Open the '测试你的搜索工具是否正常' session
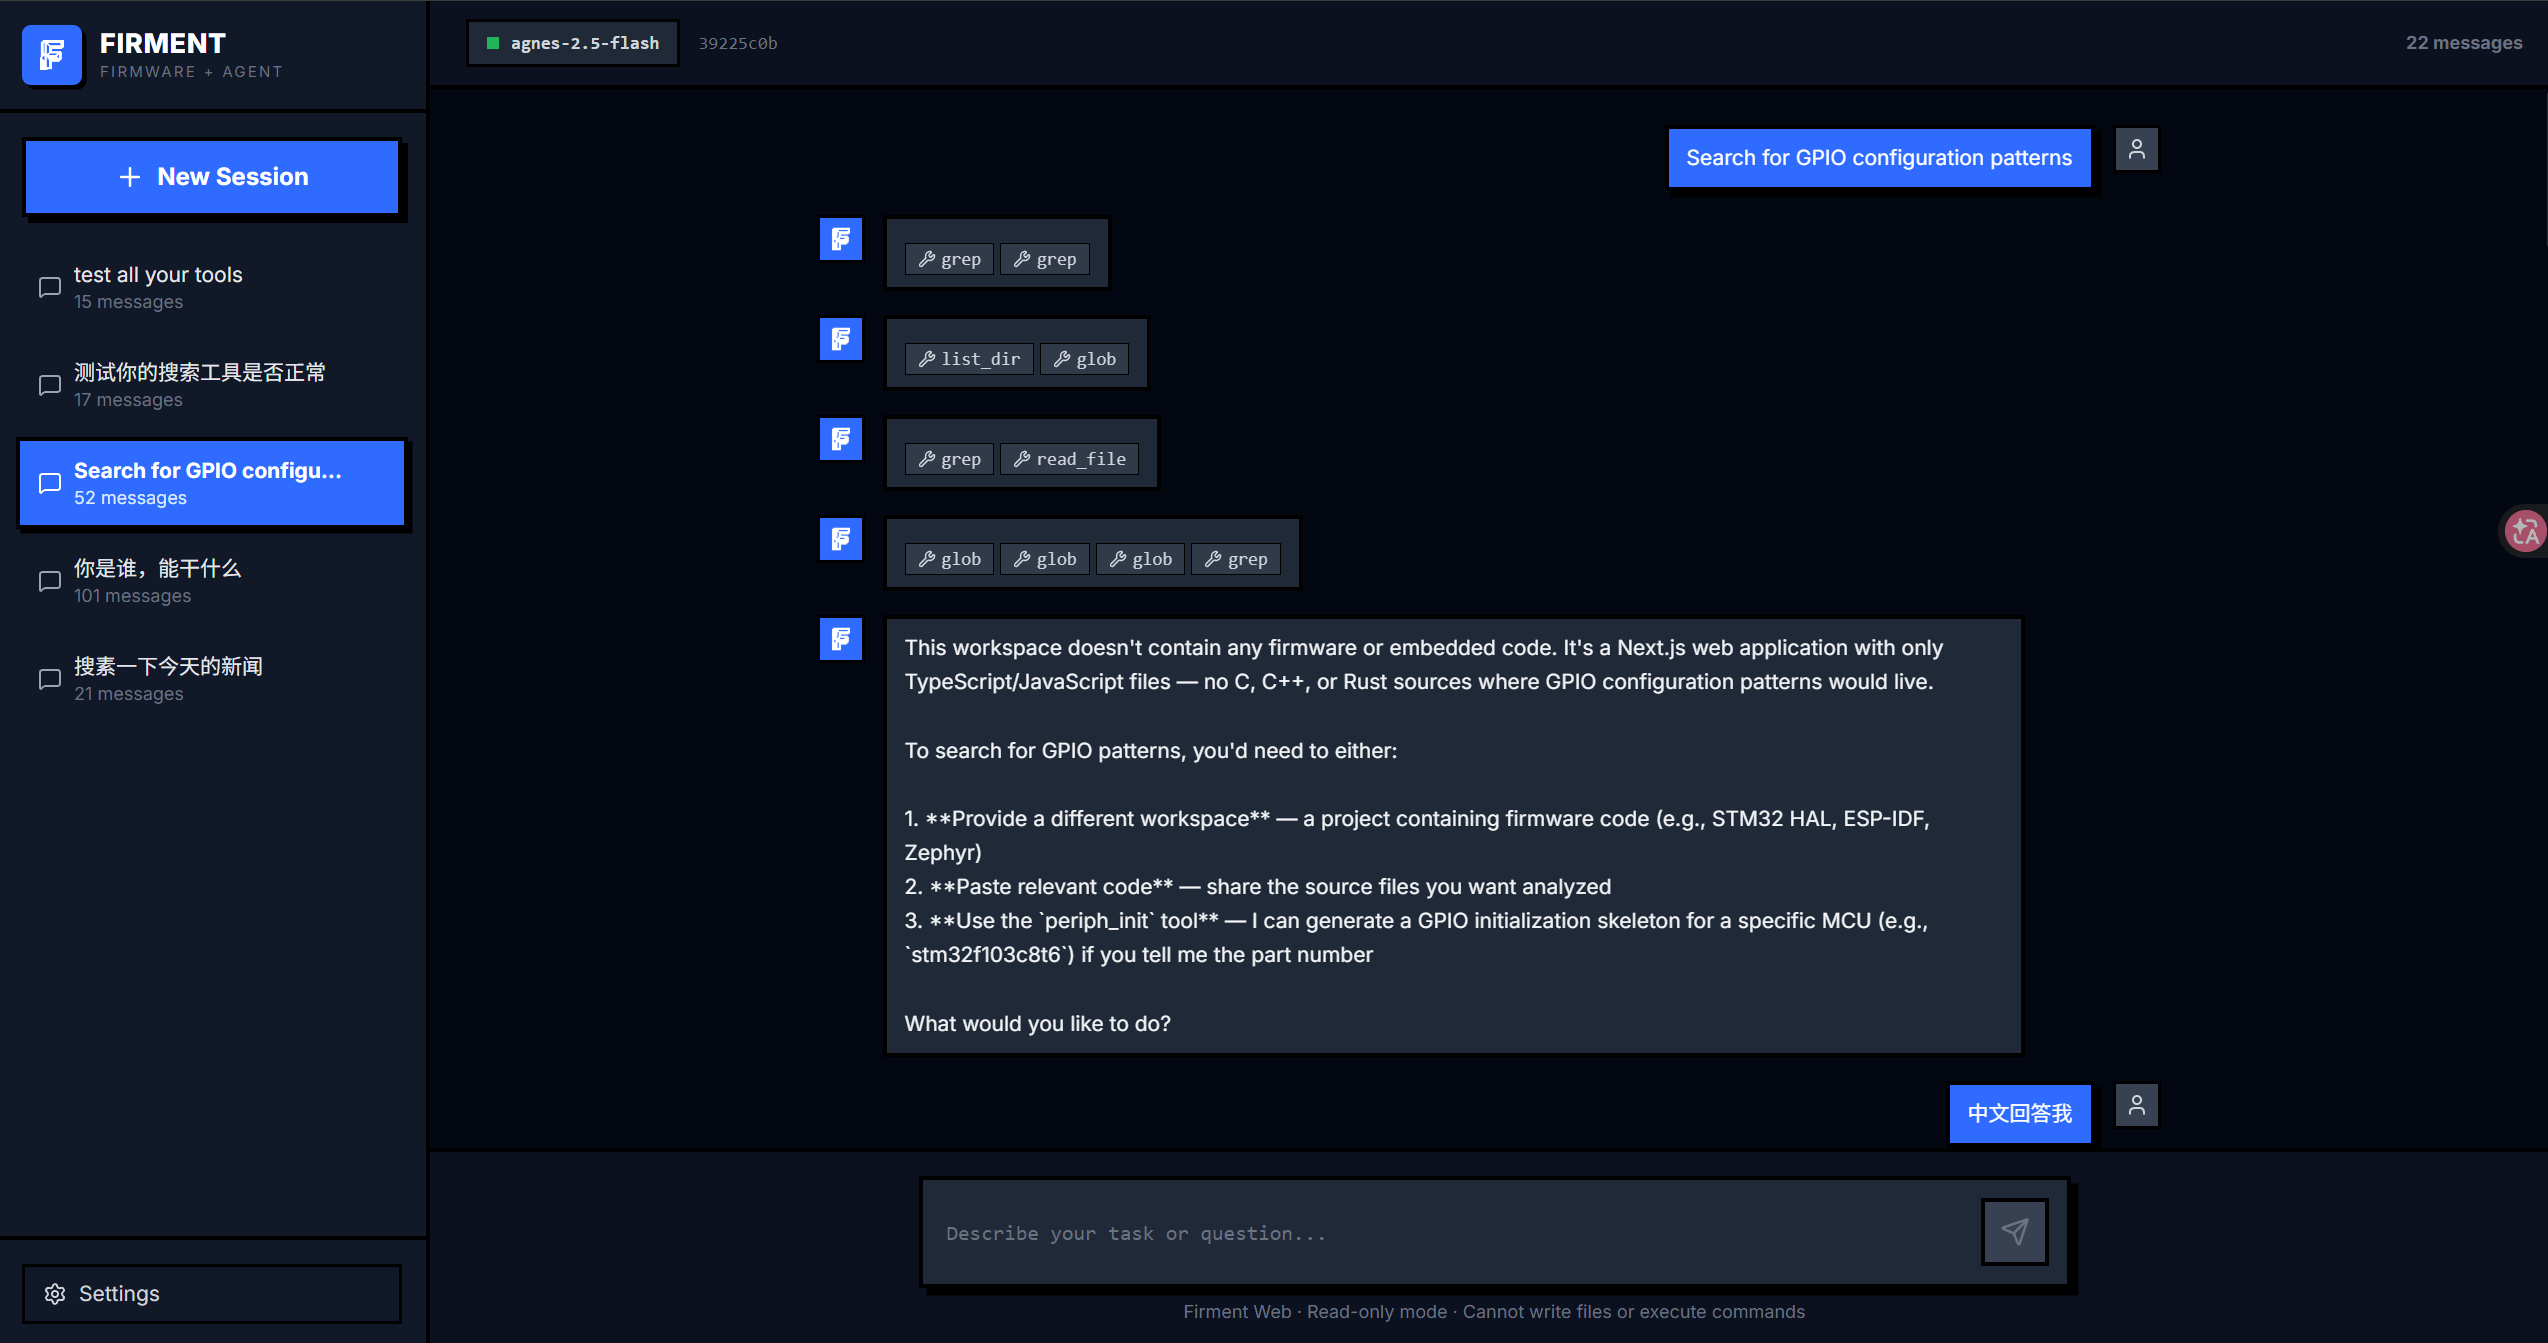Image resolution: width=2548 pixels, height=1343 pixels. click(x=212, y=385)
